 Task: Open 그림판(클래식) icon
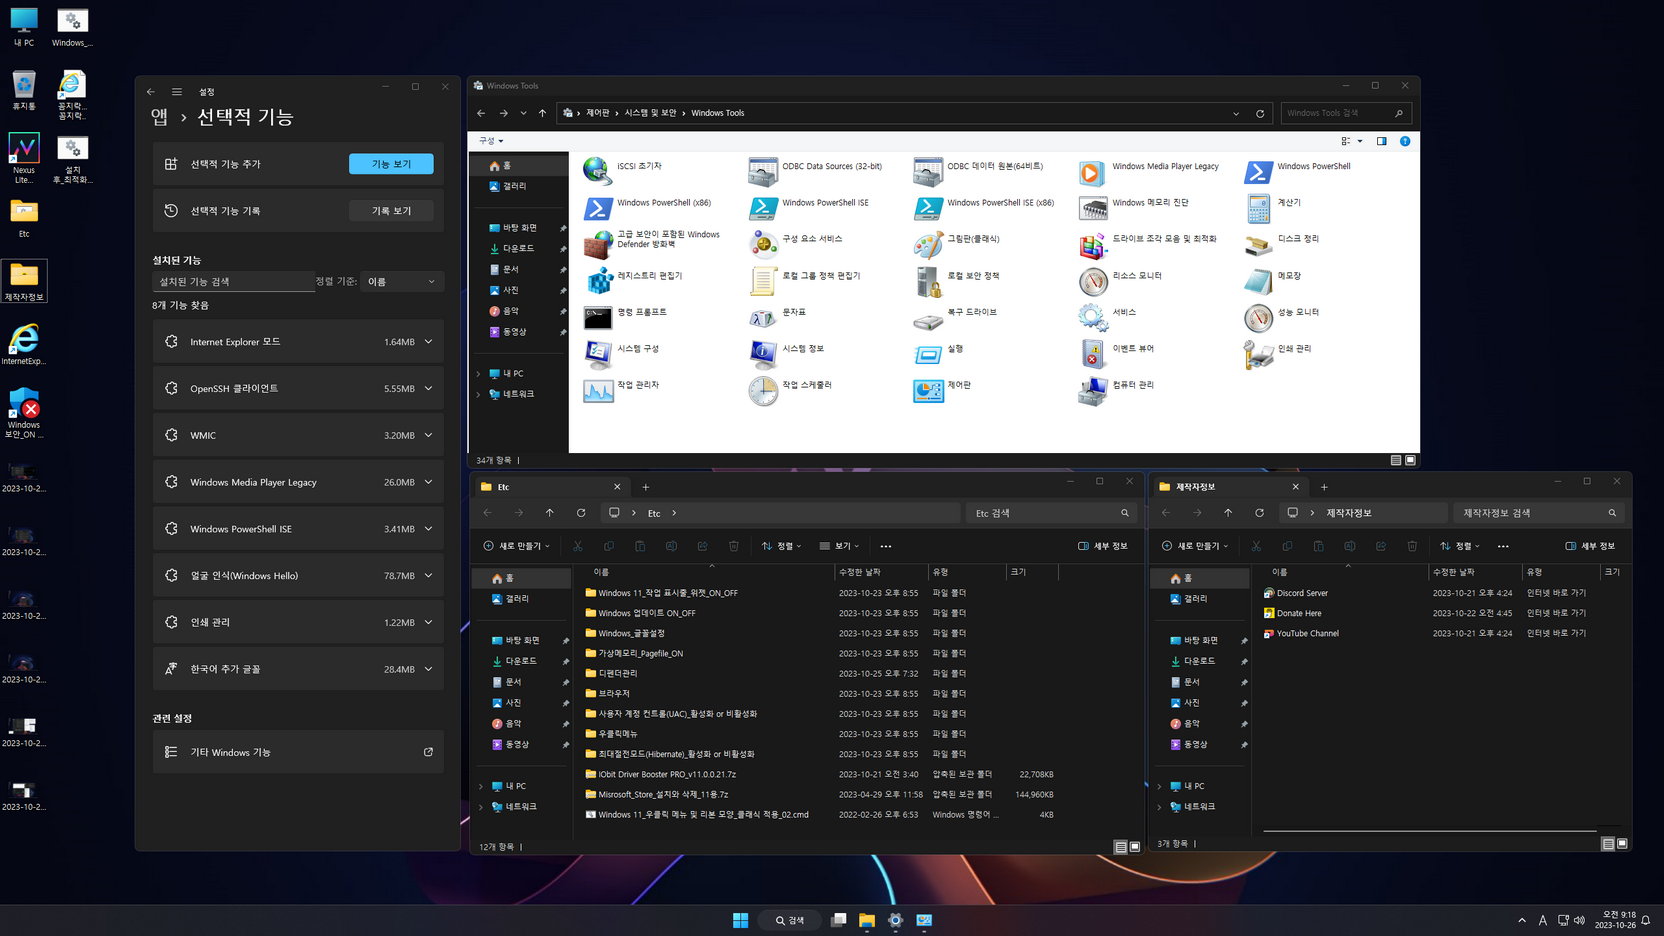pos(928,244)
